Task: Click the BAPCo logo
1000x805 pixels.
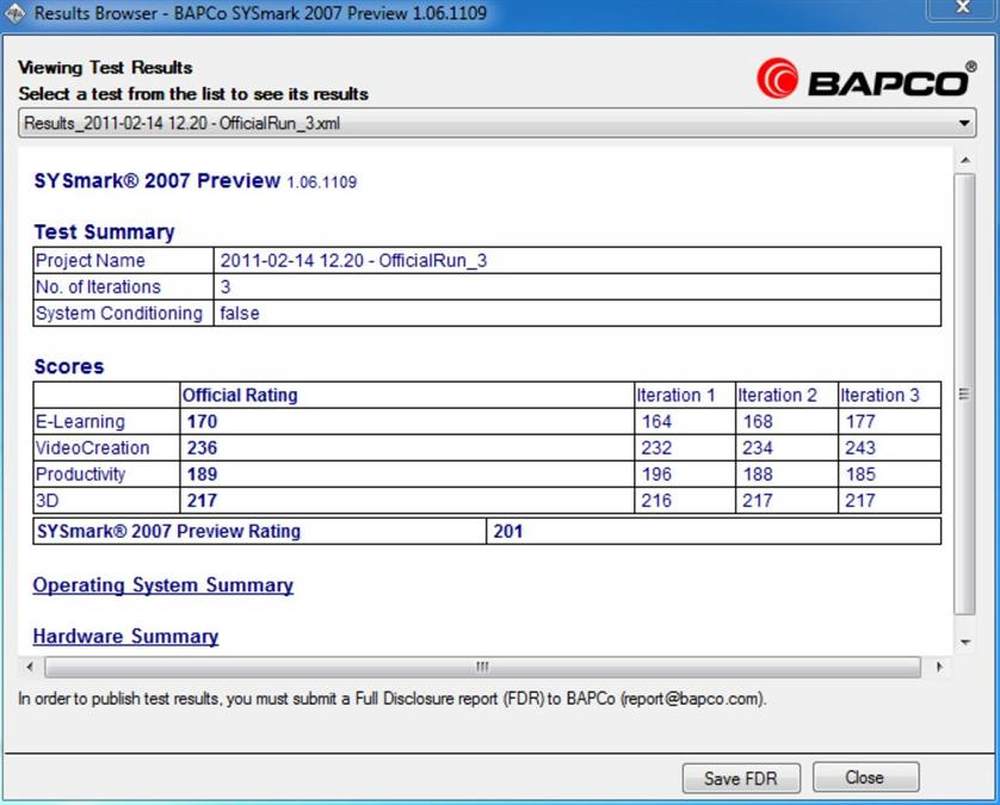Action: coord(866,79)
